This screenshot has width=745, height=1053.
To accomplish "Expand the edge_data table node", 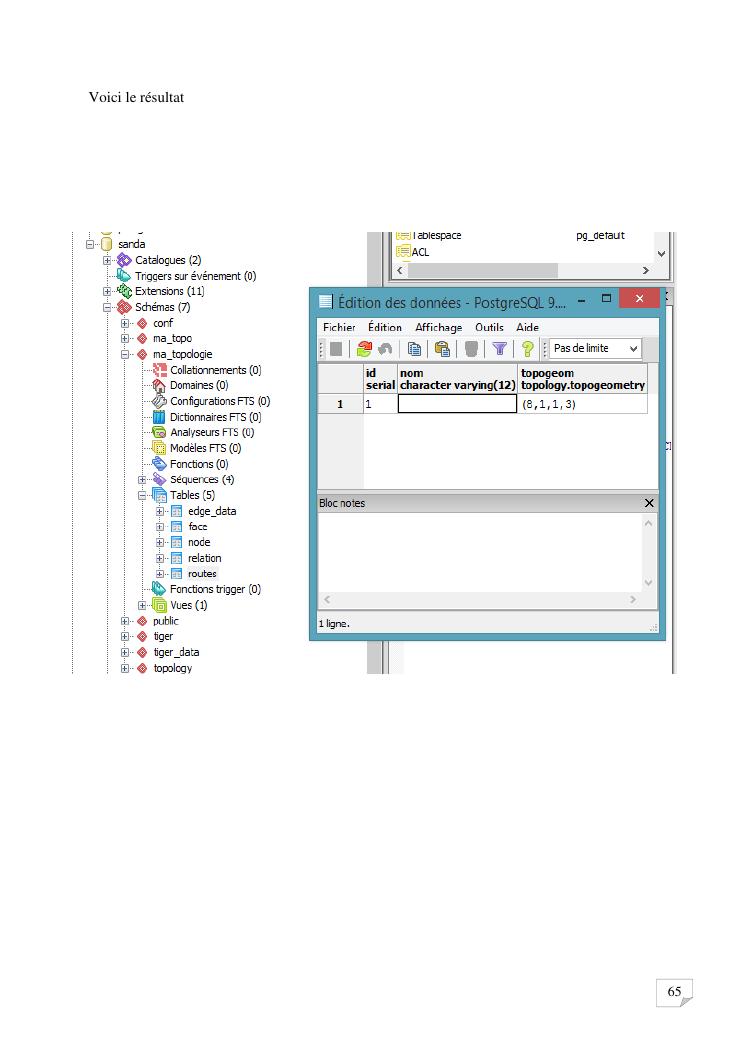I will click(161, 511).
